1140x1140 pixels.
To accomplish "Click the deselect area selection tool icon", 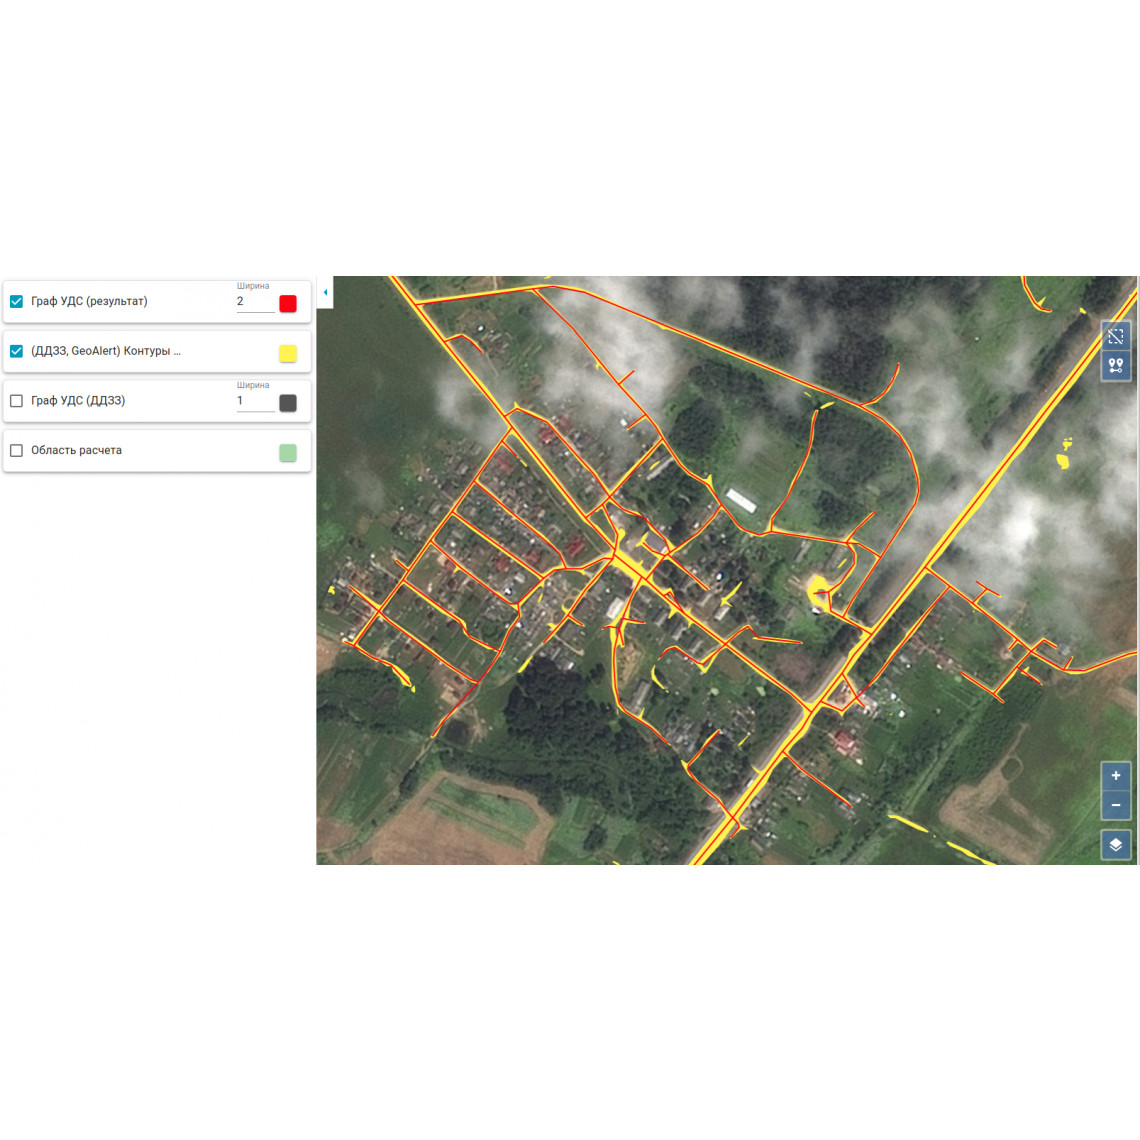I will point(1115,337).
